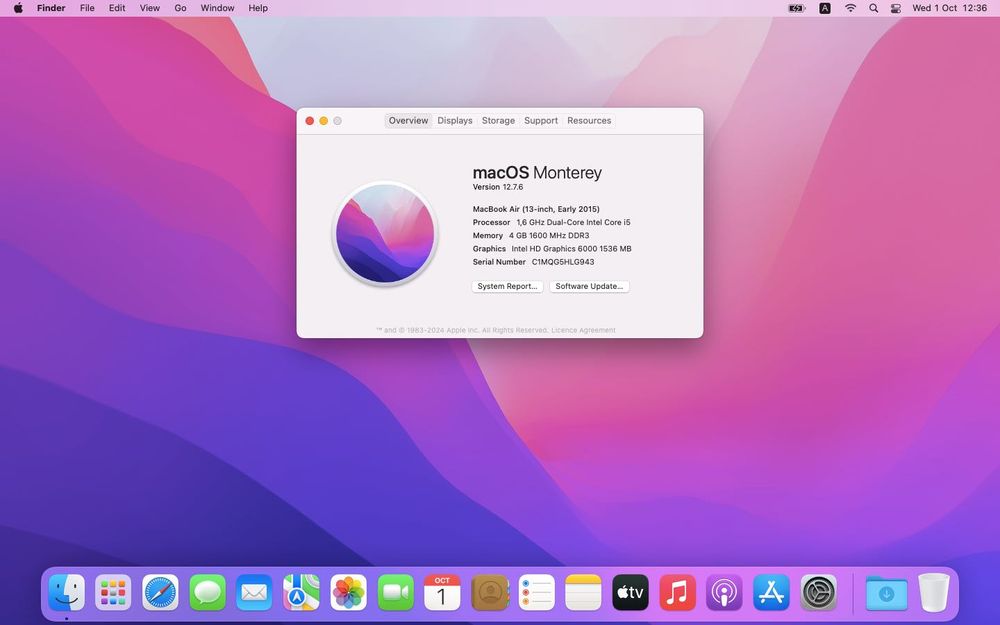Select the Overview tab
The width and height of the screenshot is (1000, 625).
[x=408, y=121]
